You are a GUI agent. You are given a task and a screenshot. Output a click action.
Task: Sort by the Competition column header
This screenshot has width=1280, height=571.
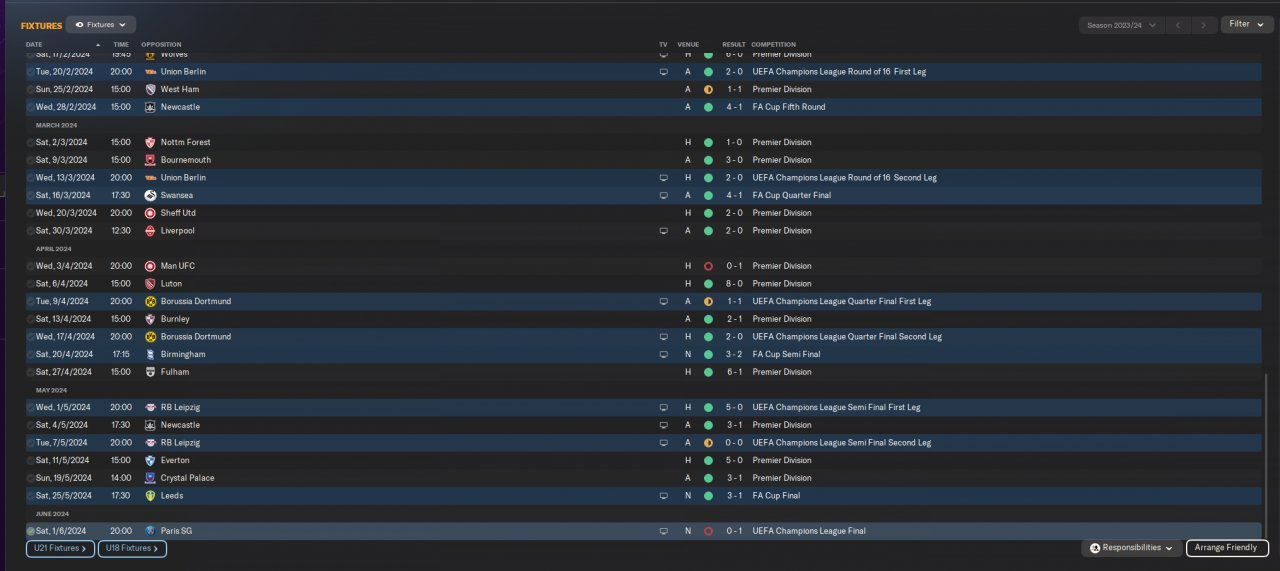pyautogui.click(x=774, y=45)
